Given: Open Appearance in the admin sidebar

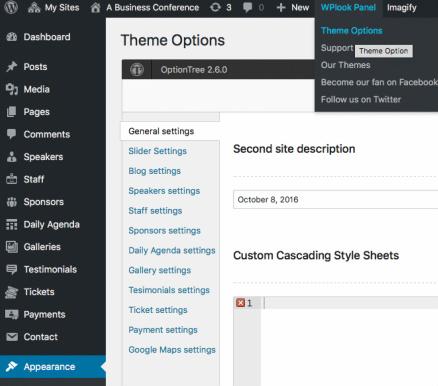Looking at the screenshot, I should pyautogui.click(x=53, y=367).
